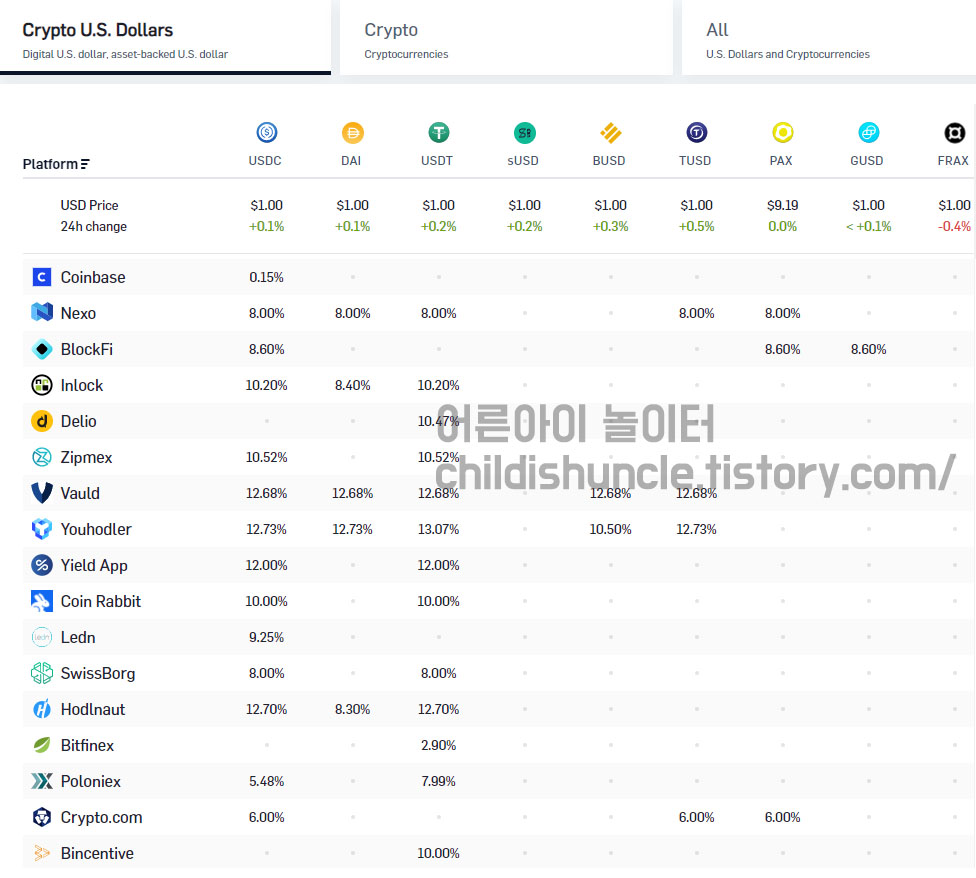Click the Coin Rabbit logo icon
The image size is (976, 878).
coord(42,601)
